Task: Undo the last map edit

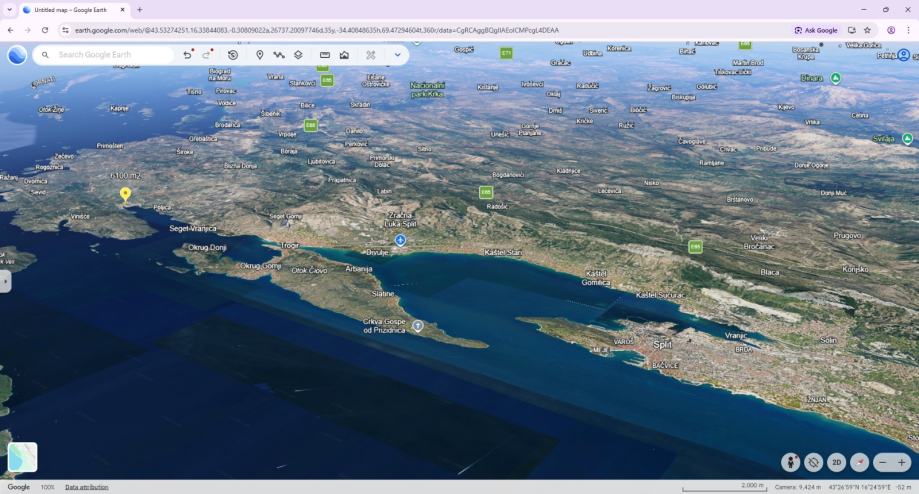Action: pos(188,55)
